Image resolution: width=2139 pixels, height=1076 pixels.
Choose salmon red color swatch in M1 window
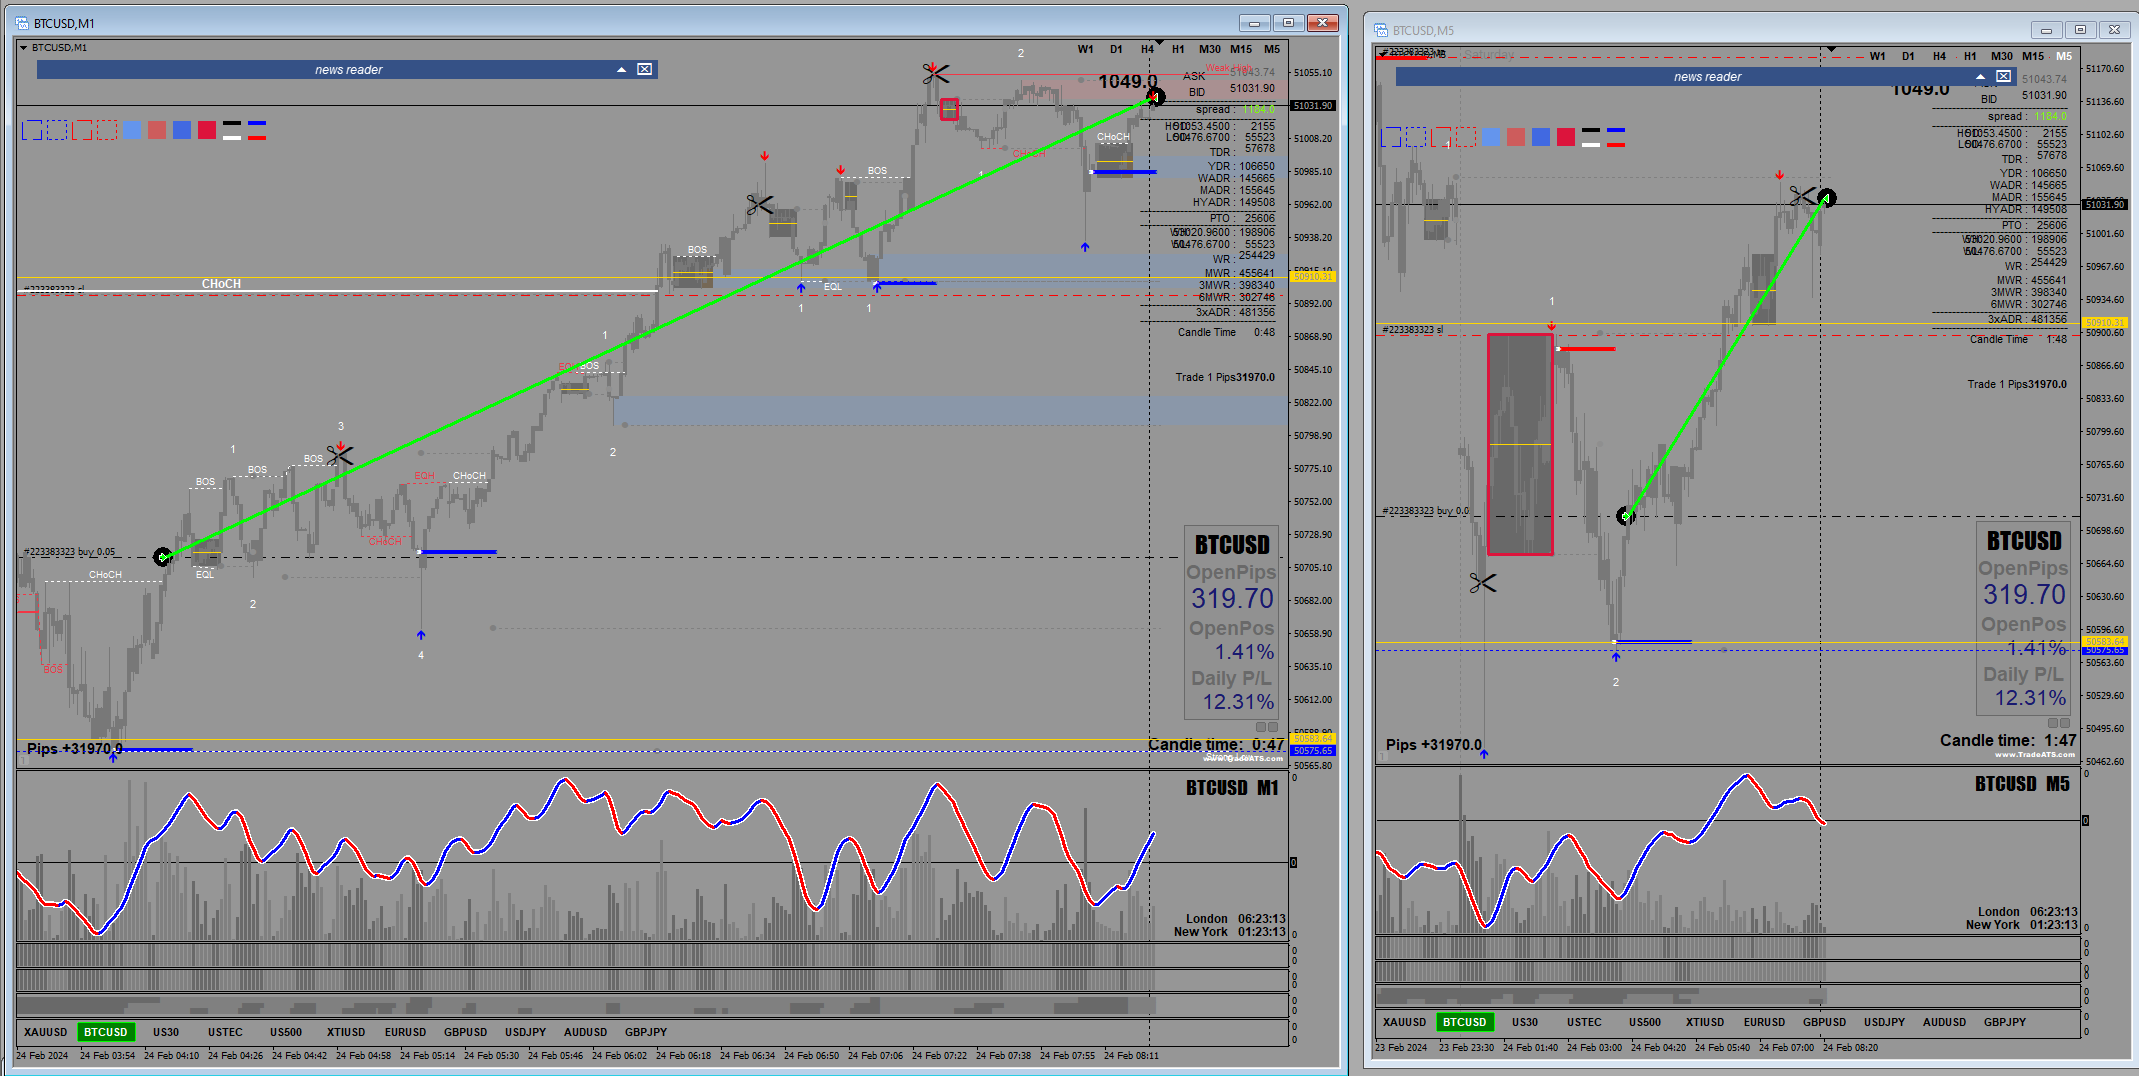(x=157, y=130)
